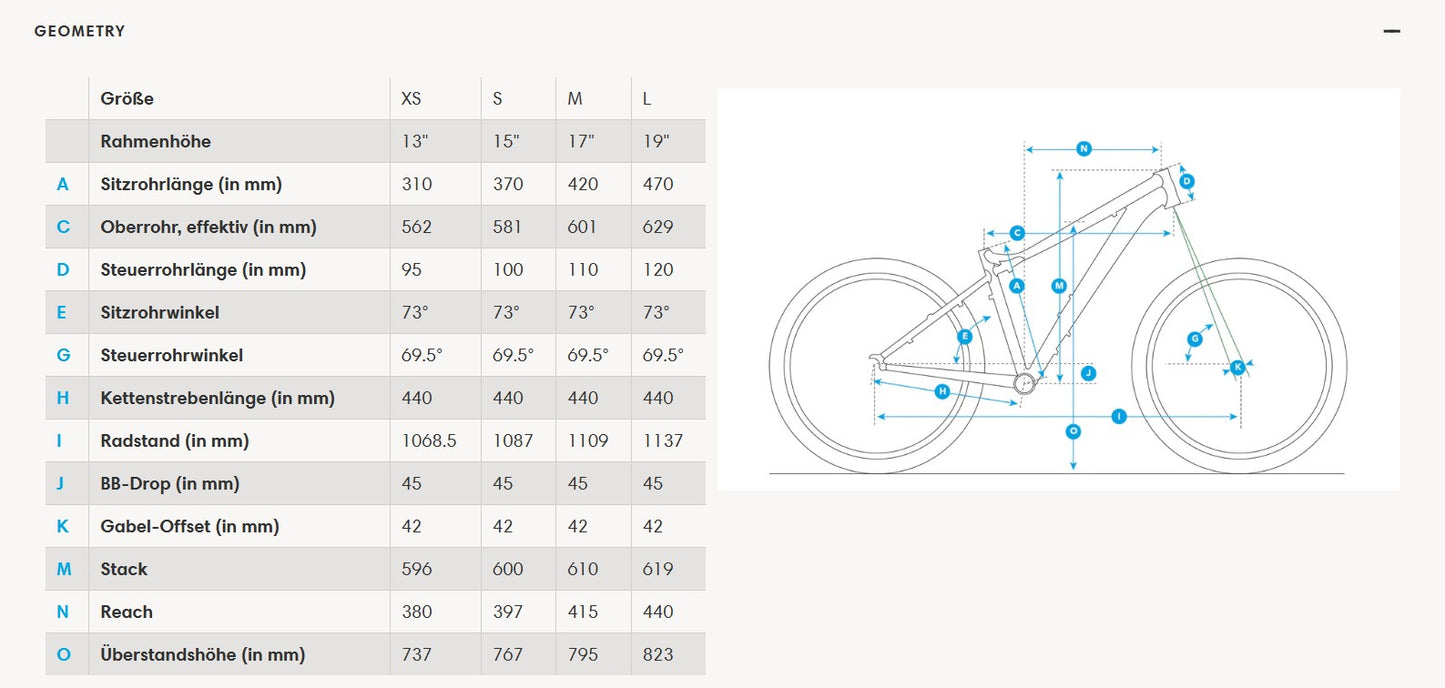
Task: Click marker G near front wheel
Action: coord(1194,339)
